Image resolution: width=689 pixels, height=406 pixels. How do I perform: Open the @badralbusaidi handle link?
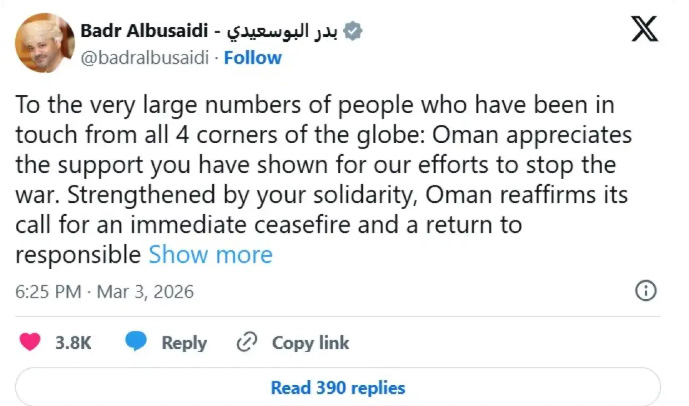coord(144,58)
